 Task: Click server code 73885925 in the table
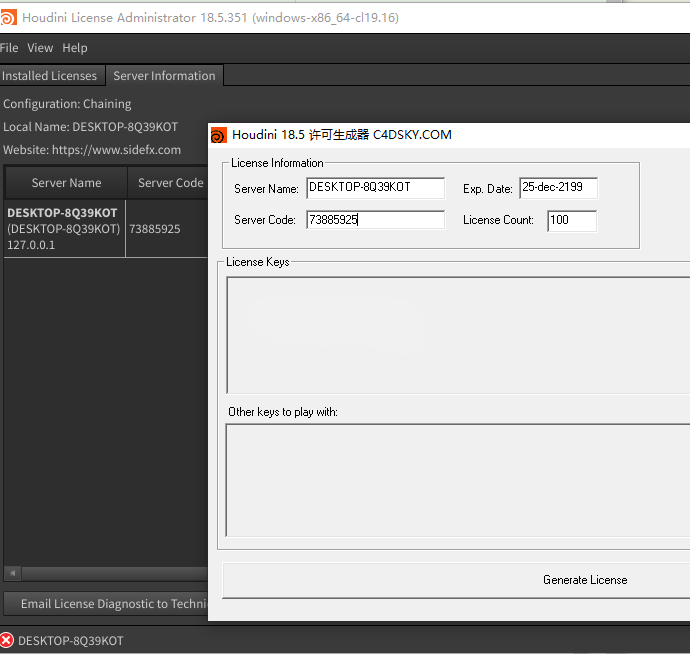[x=155, y=229]
